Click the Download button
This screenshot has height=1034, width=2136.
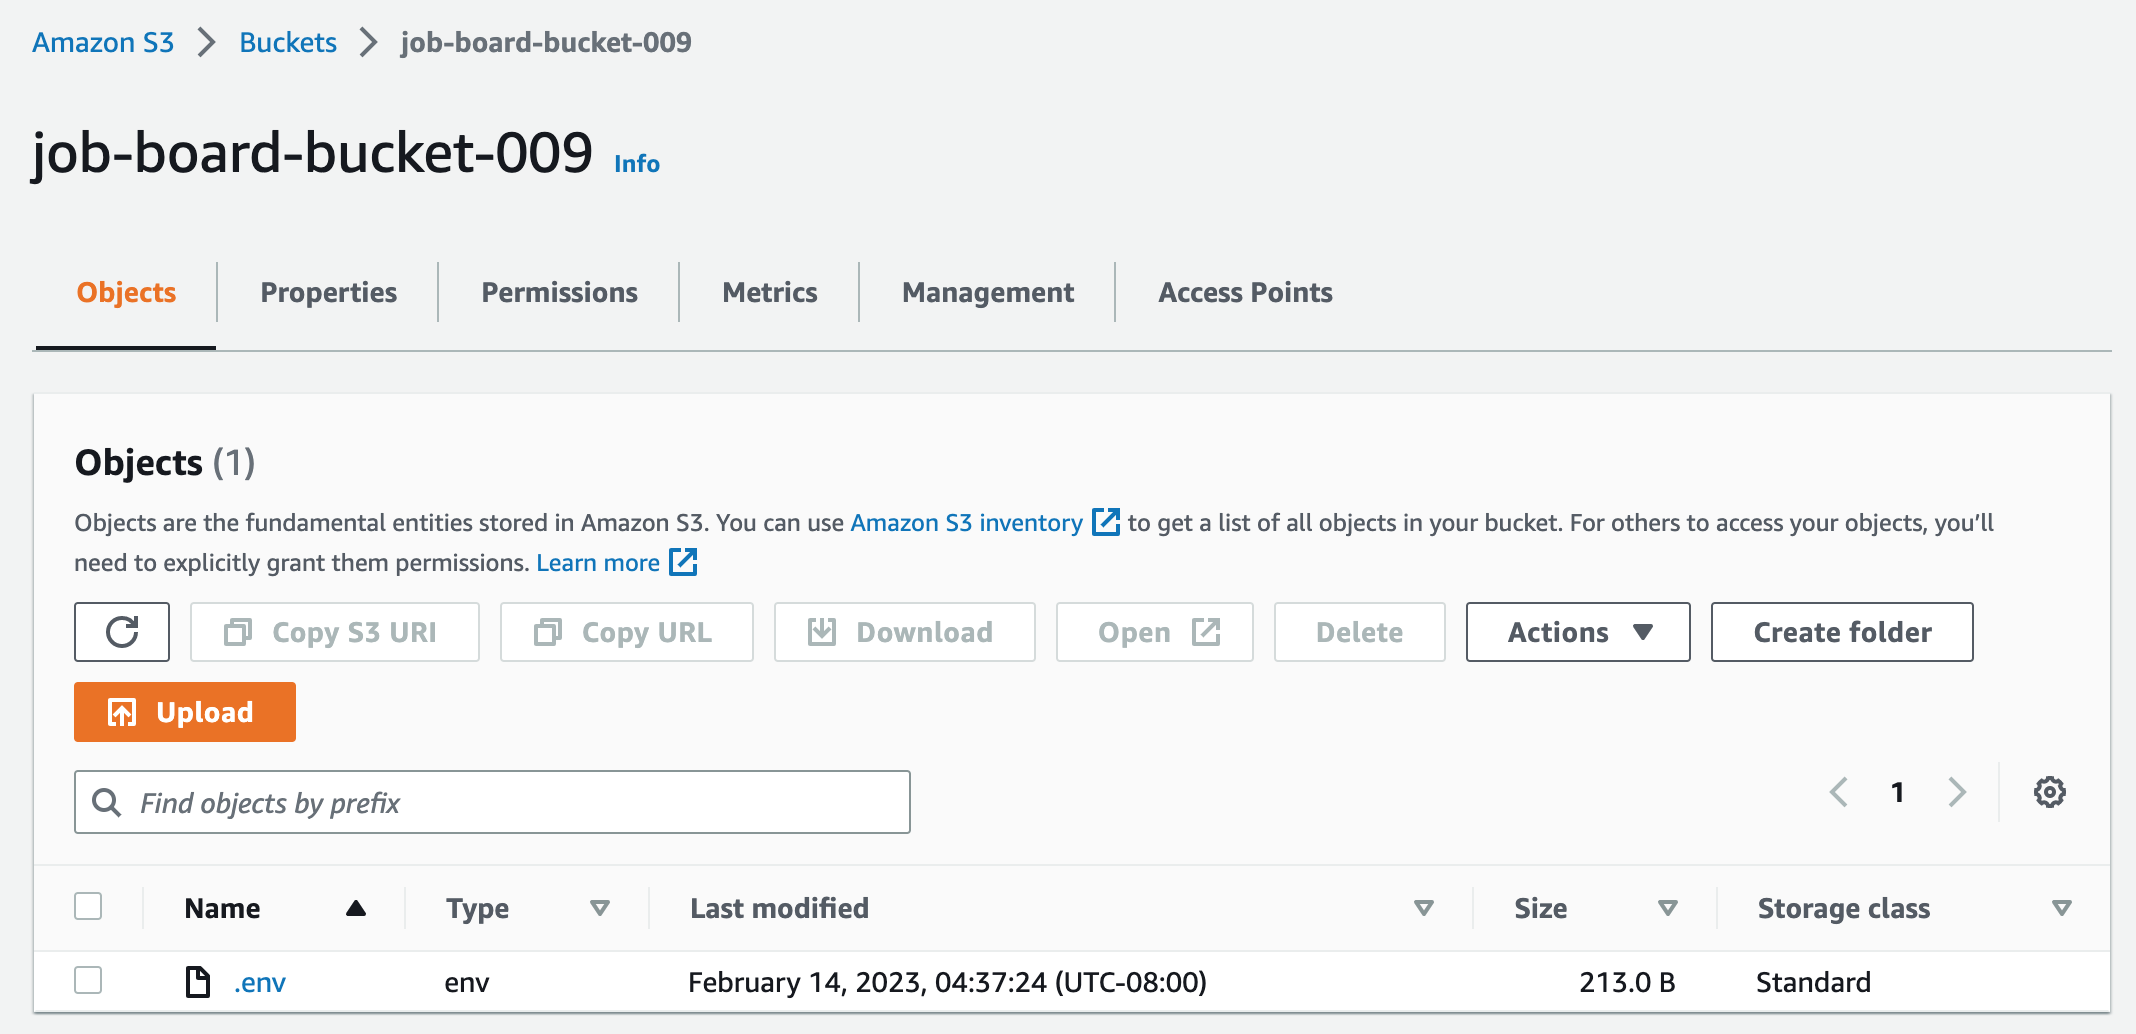coord(905,632)
